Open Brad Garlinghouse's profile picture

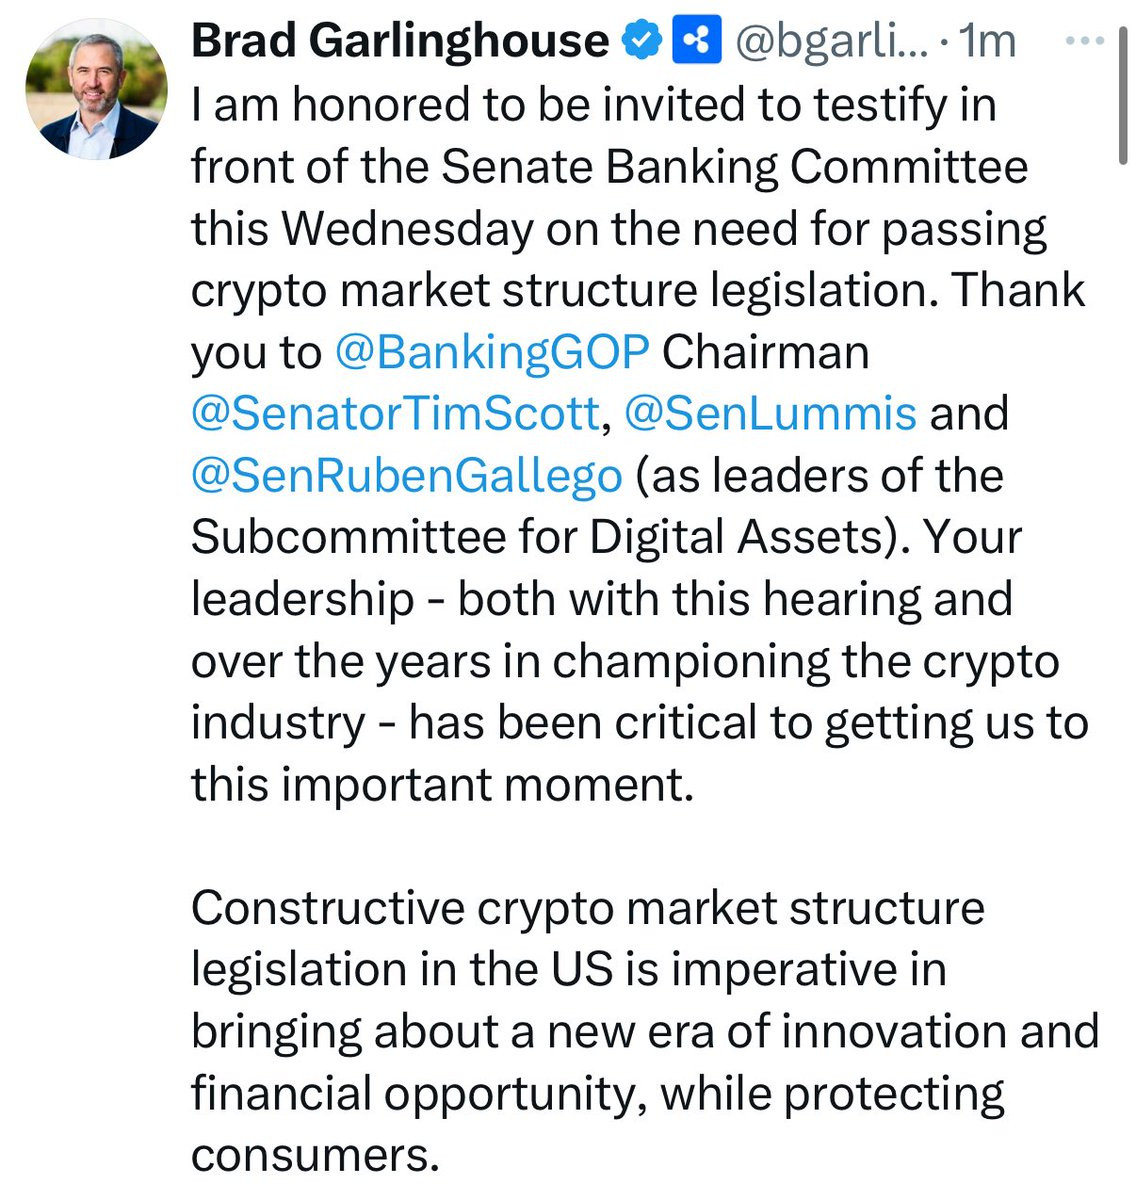click(96, 90)
